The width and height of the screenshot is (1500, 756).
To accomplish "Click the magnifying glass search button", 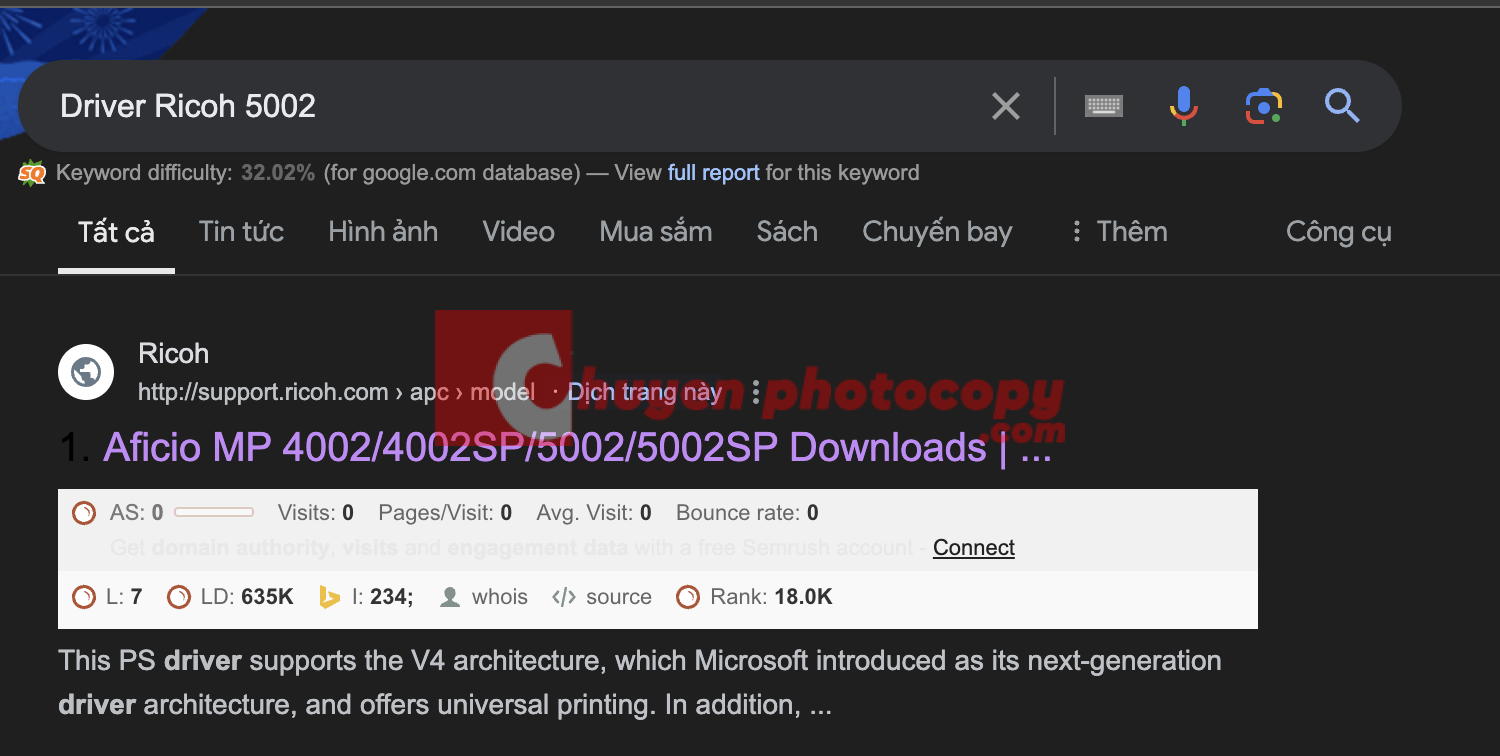I will click(x=1342, y=105).
